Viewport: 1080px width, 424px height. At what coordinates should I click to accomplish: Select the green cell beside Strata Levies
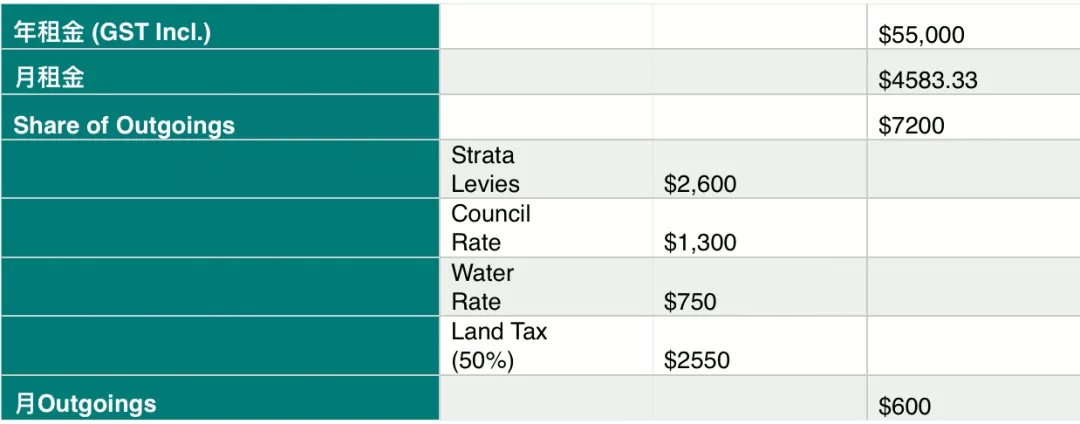(x=220, y=169)
